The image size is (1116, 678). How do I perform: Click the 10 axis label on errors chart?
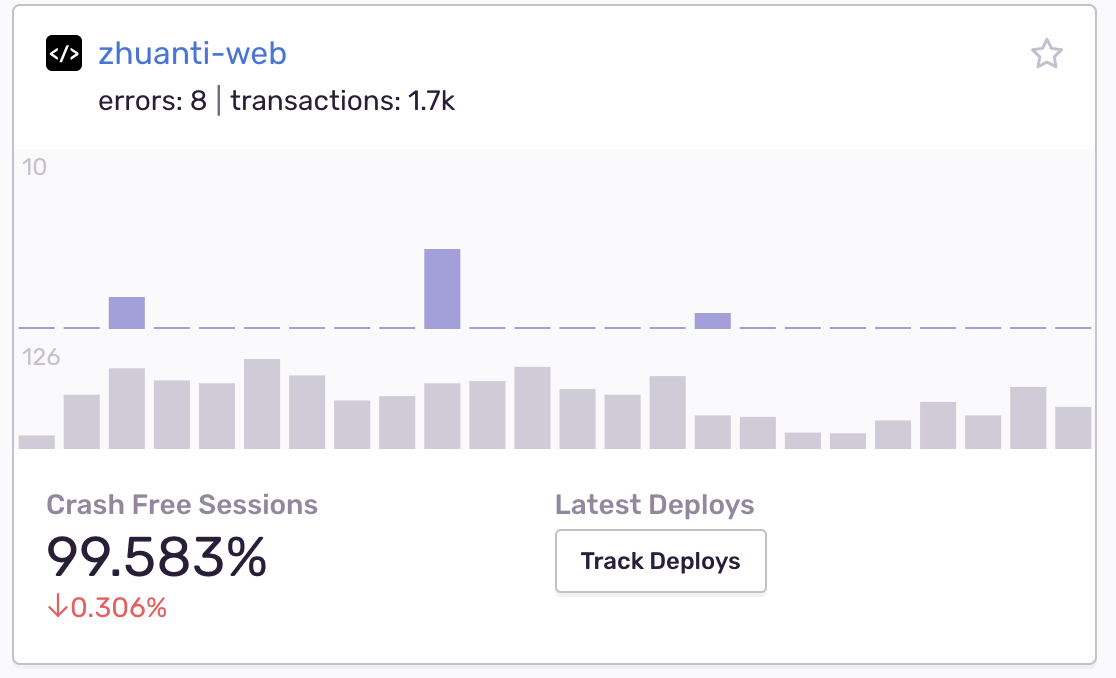click(x=35, y=167)
